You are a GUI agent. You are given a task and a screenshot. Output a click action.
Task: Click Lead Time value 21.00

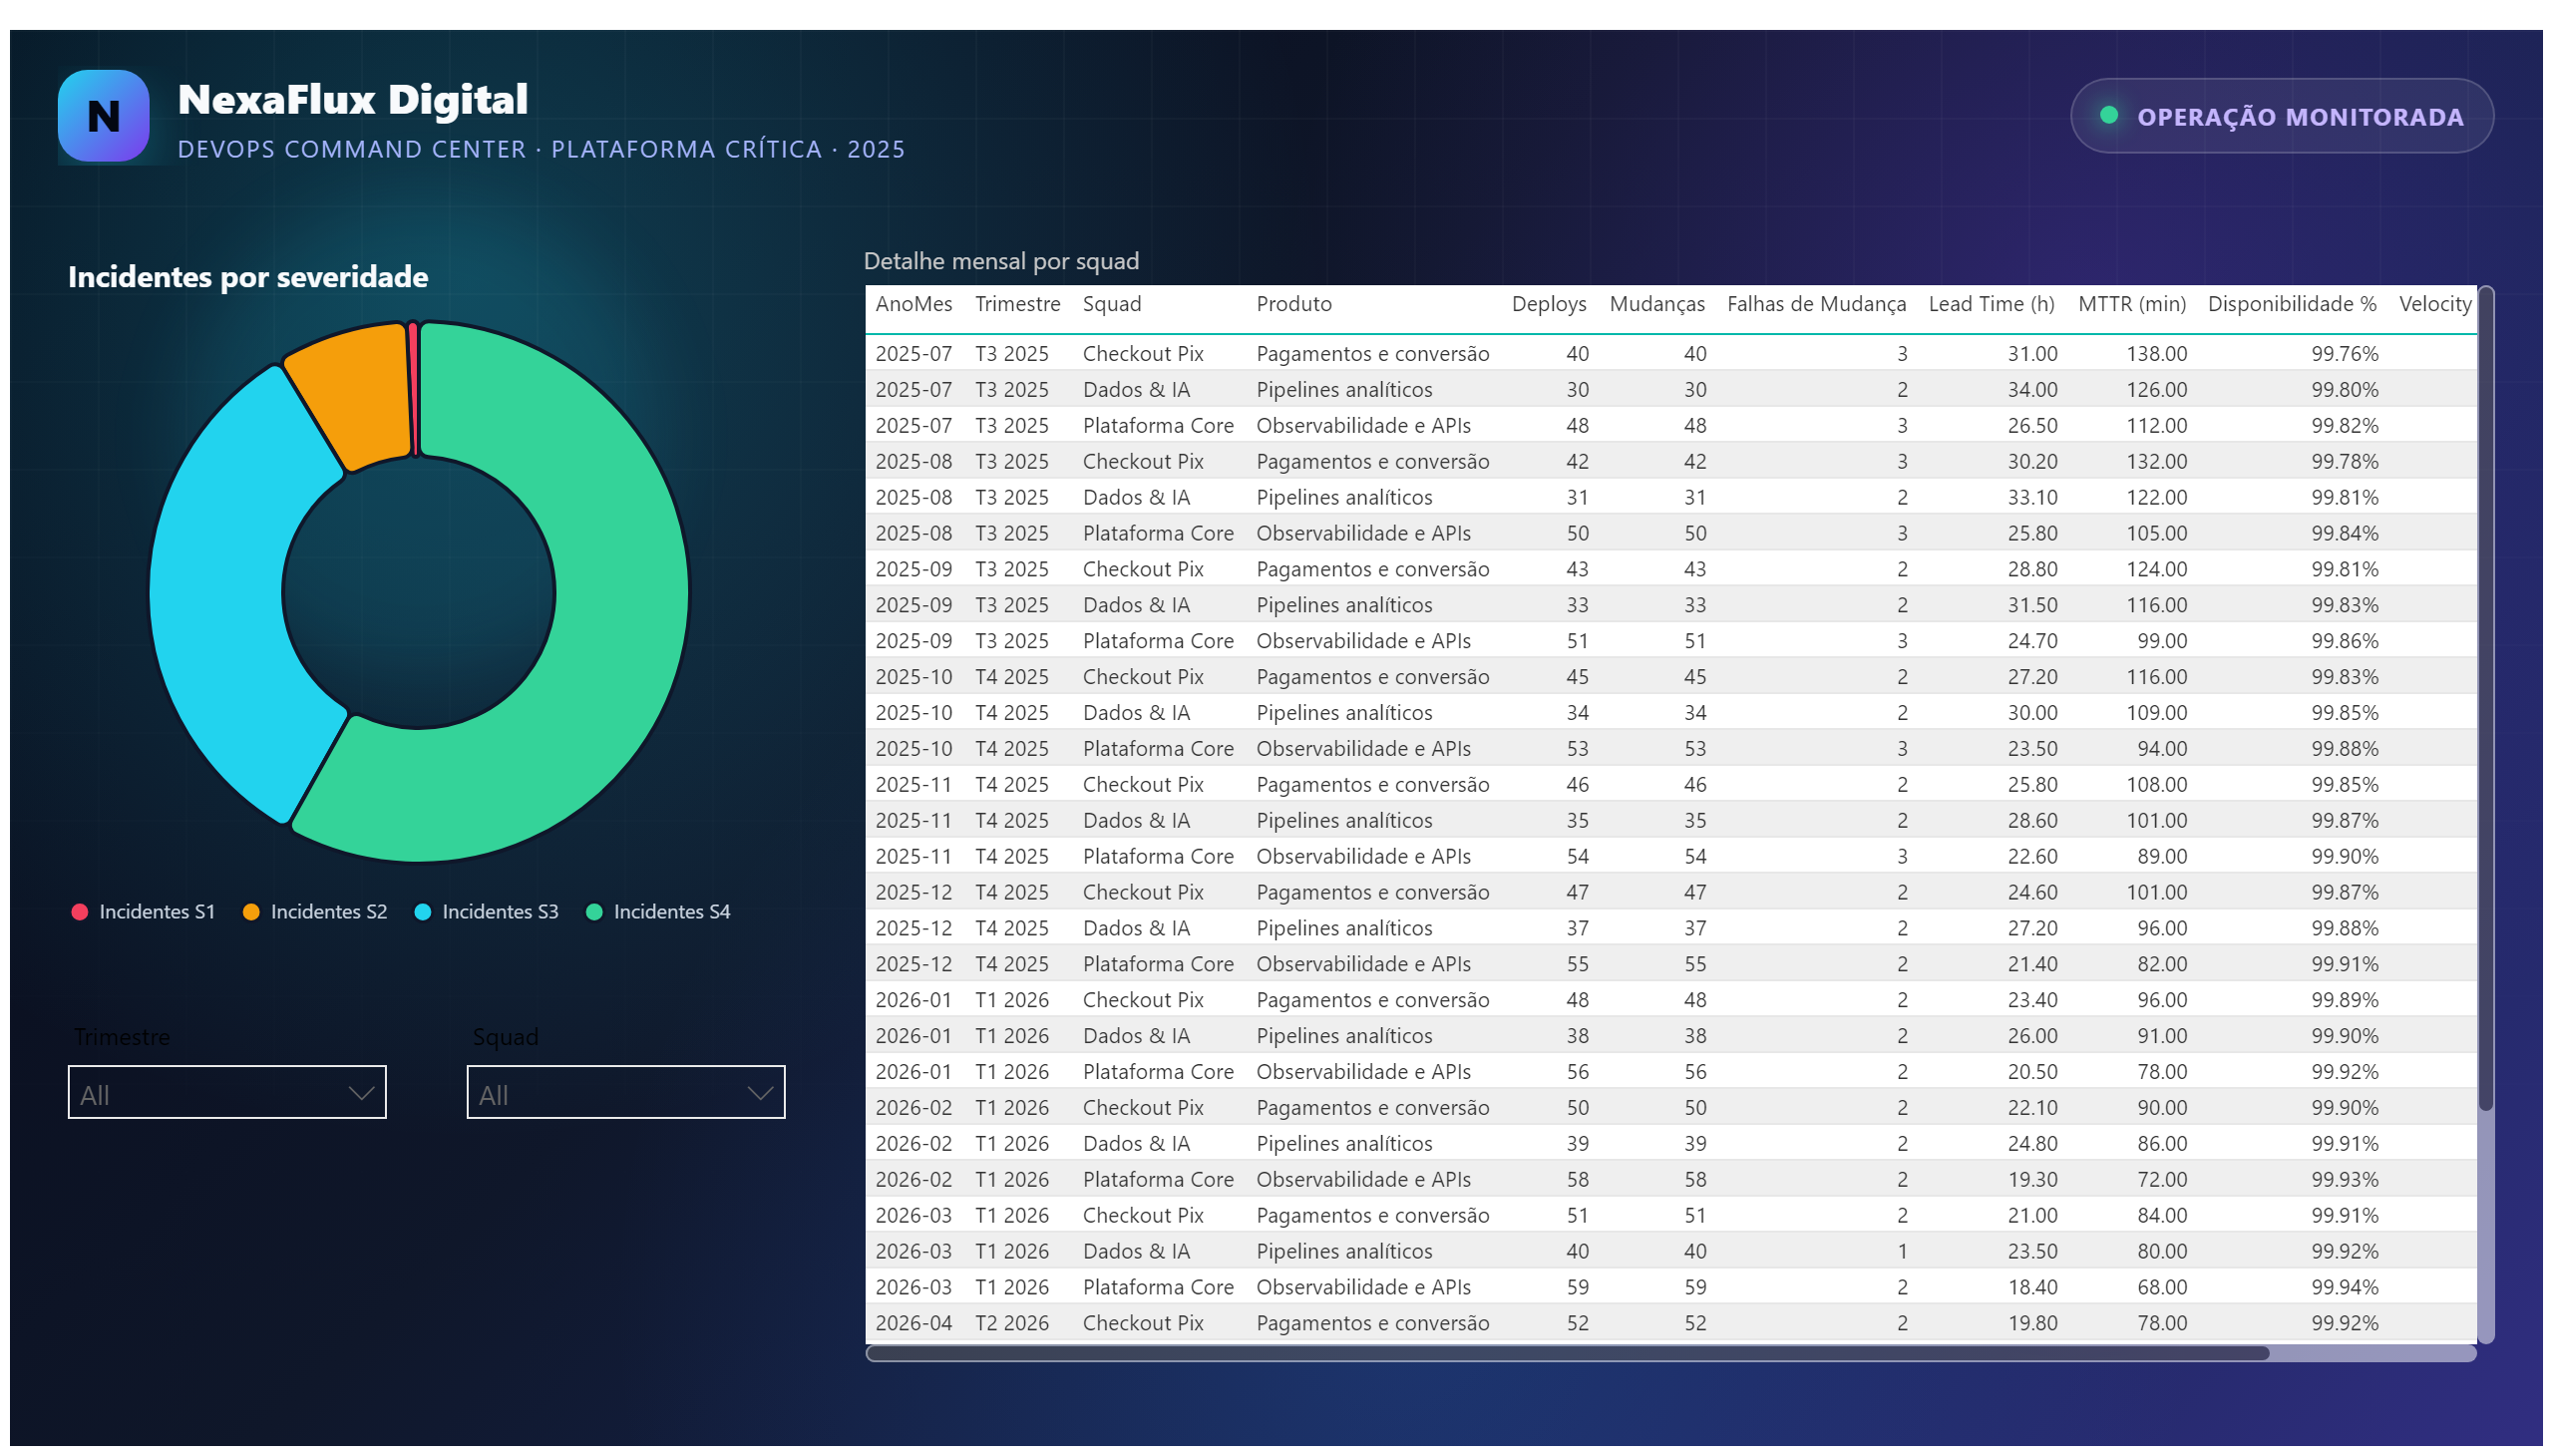pos(2032,1217)
